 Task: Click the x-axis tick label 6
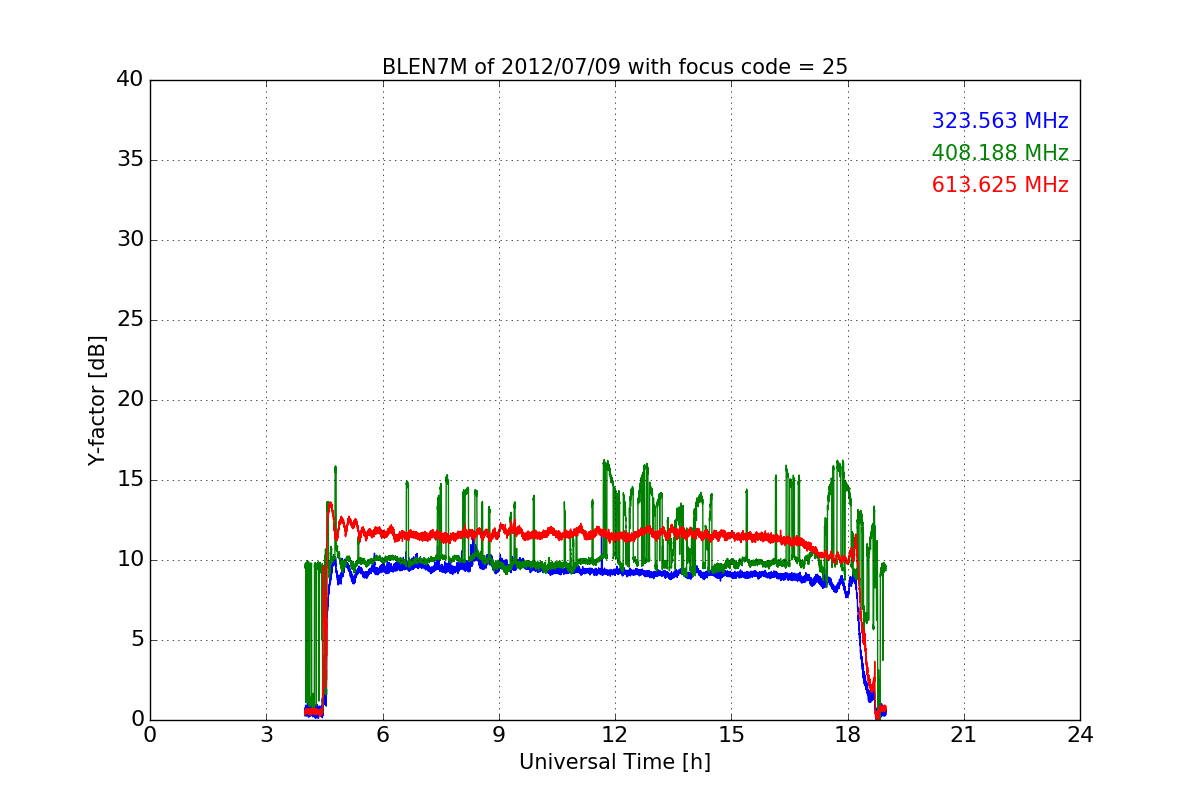coord(382,735)
